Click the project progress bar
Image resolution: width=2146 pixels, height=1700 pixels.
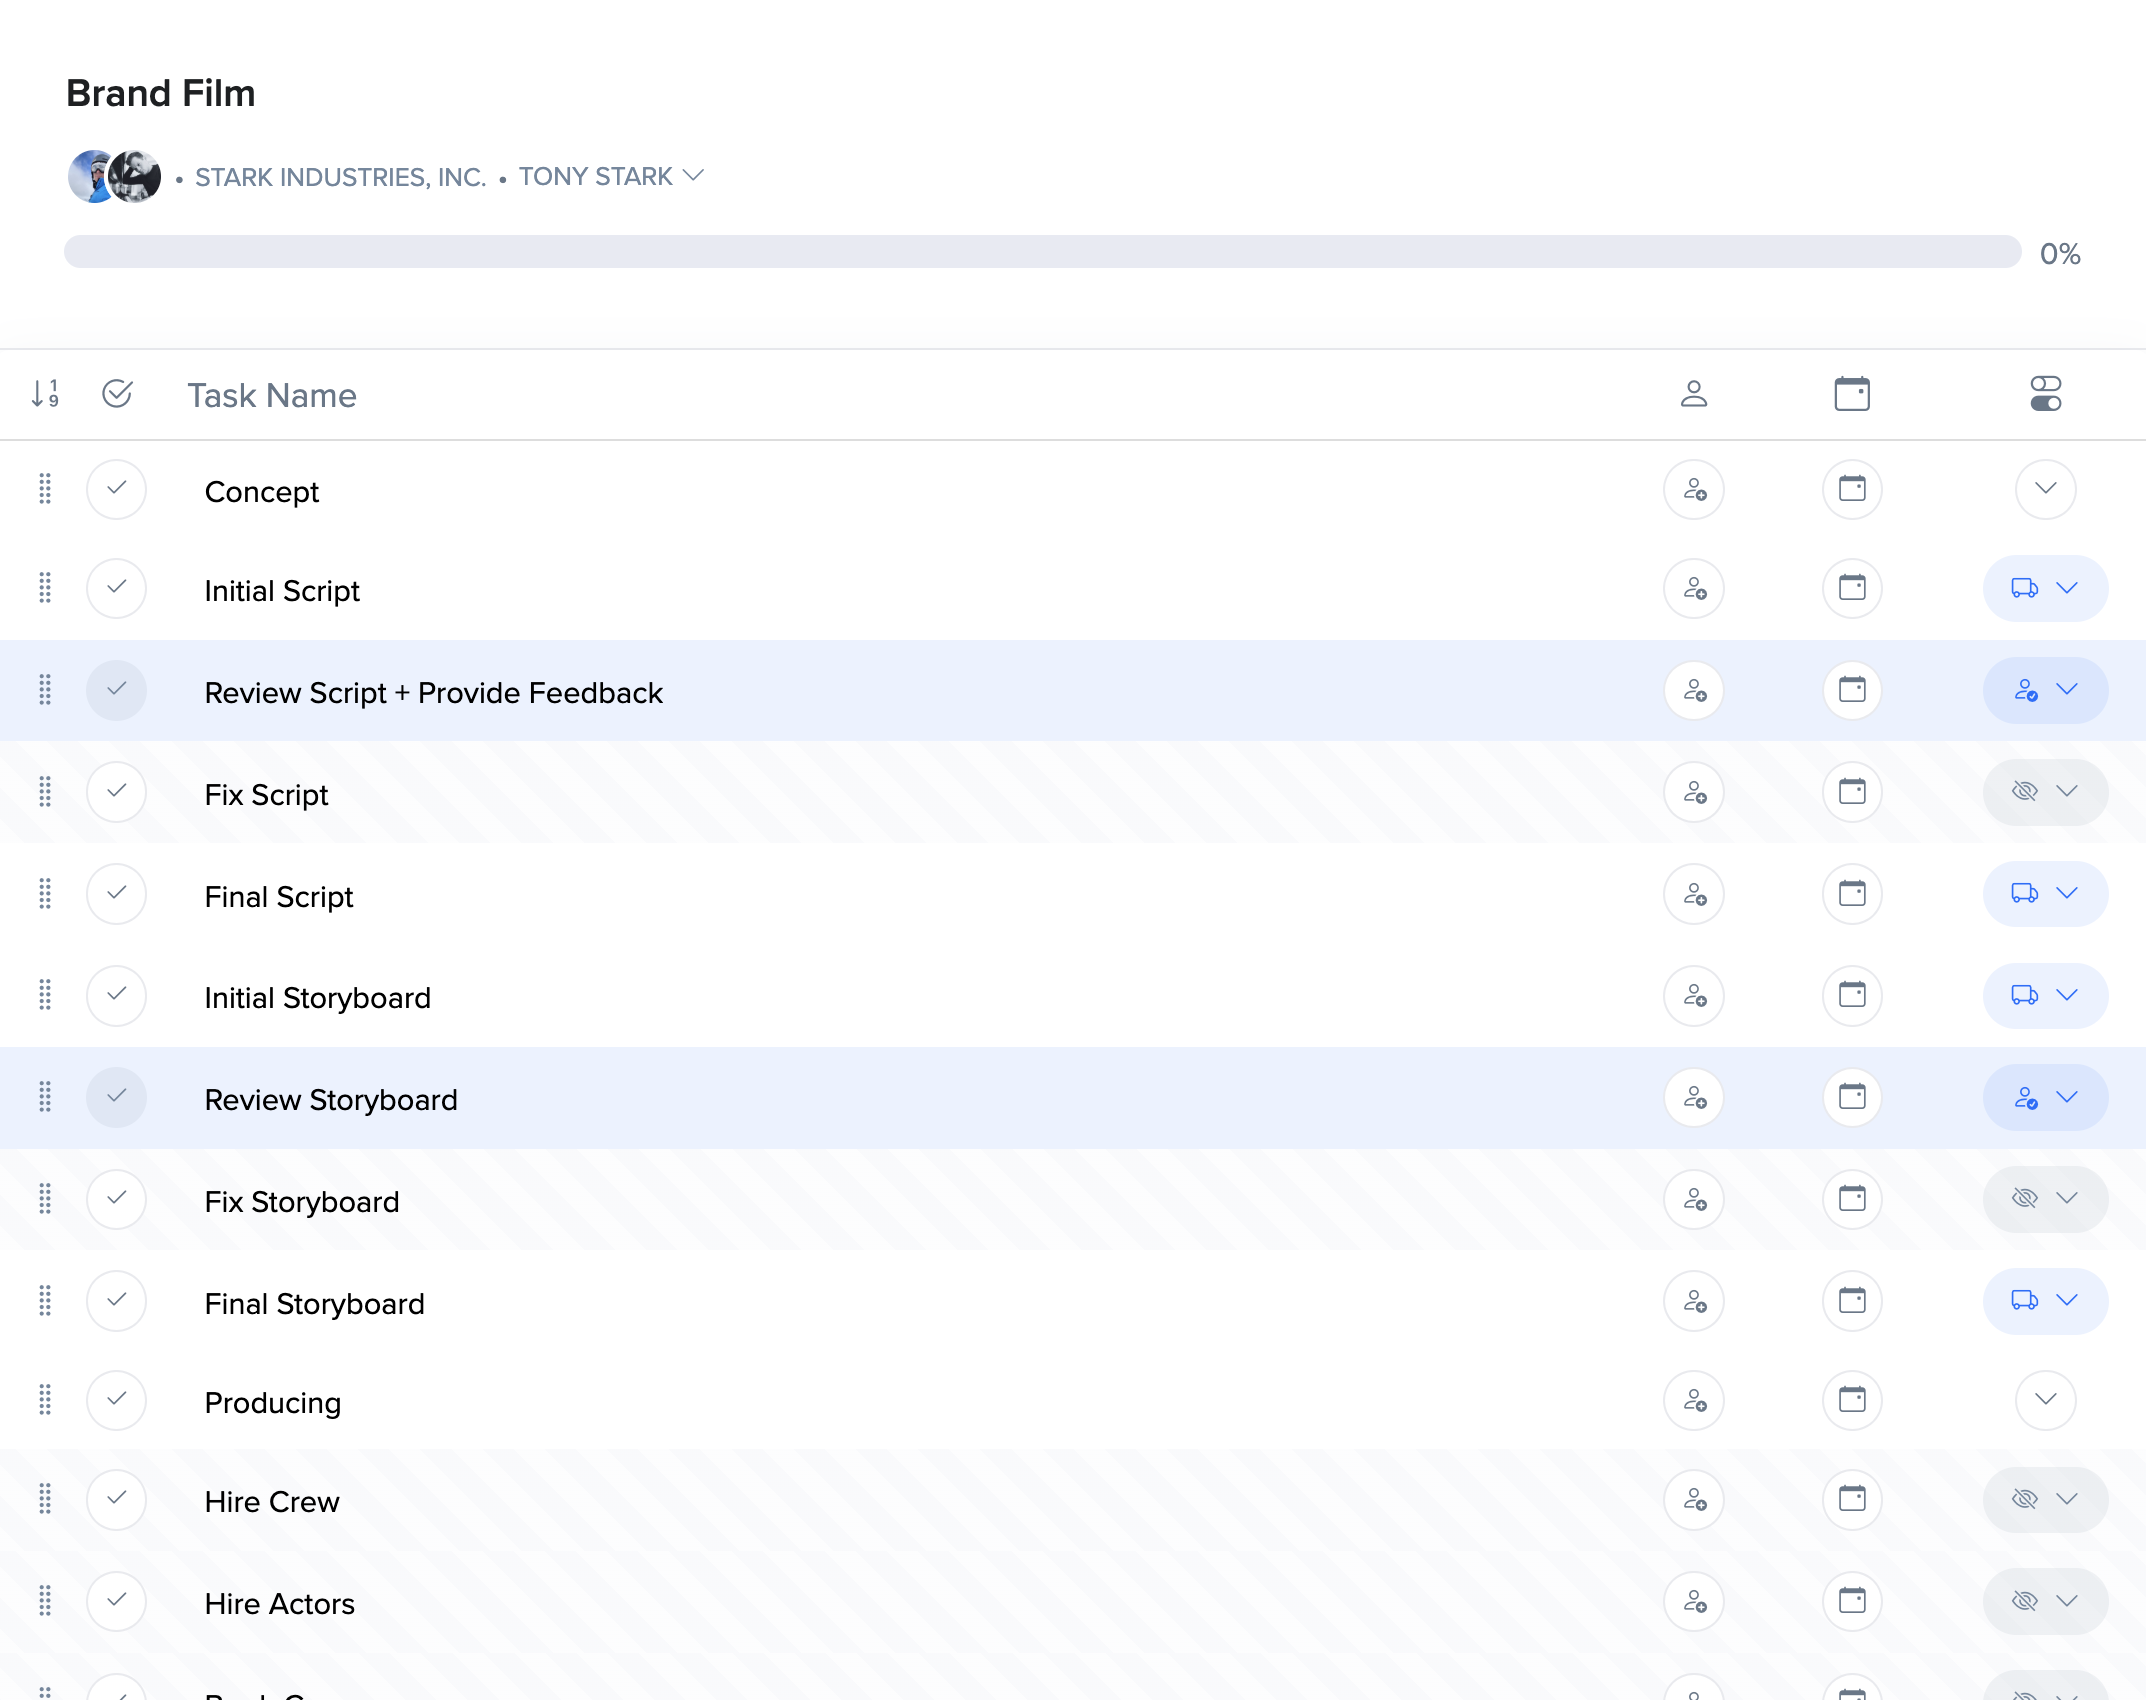click(x=1041, y=252)
